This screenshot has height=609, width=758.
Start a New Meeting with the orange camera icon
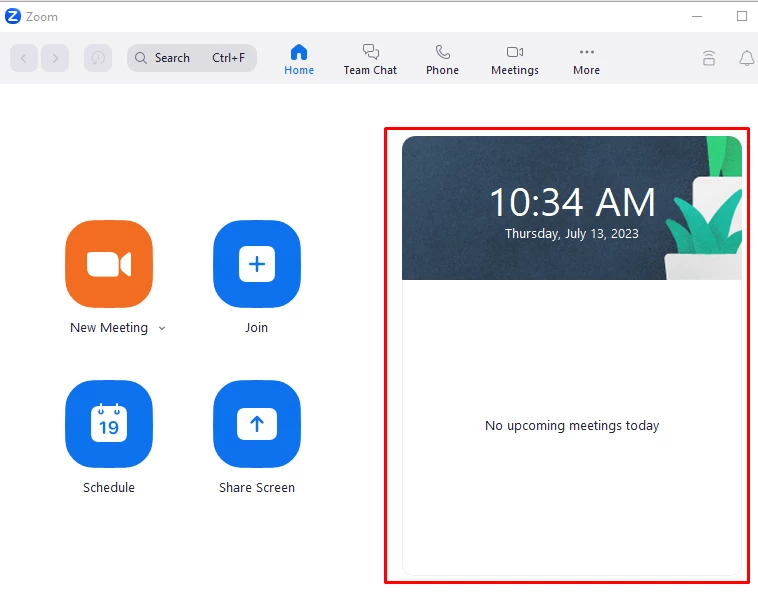(109, 264)
